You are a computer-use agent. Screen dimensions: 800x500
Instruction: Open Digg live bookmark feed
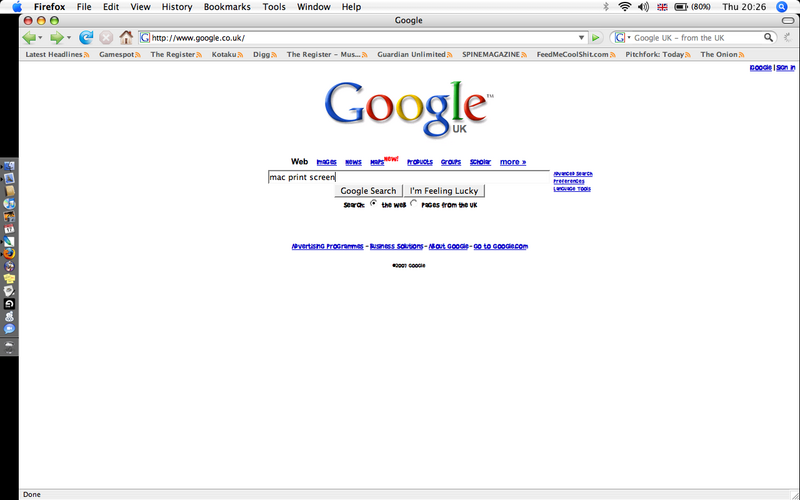point(265,54)
